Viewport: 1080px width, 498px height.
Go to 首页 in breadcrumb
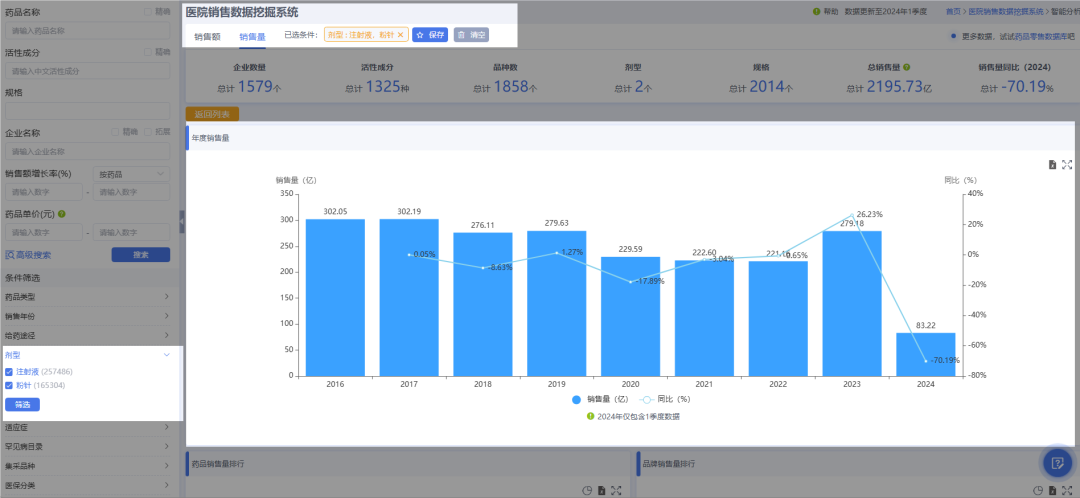pyautogui.click(x=953, y=12)
